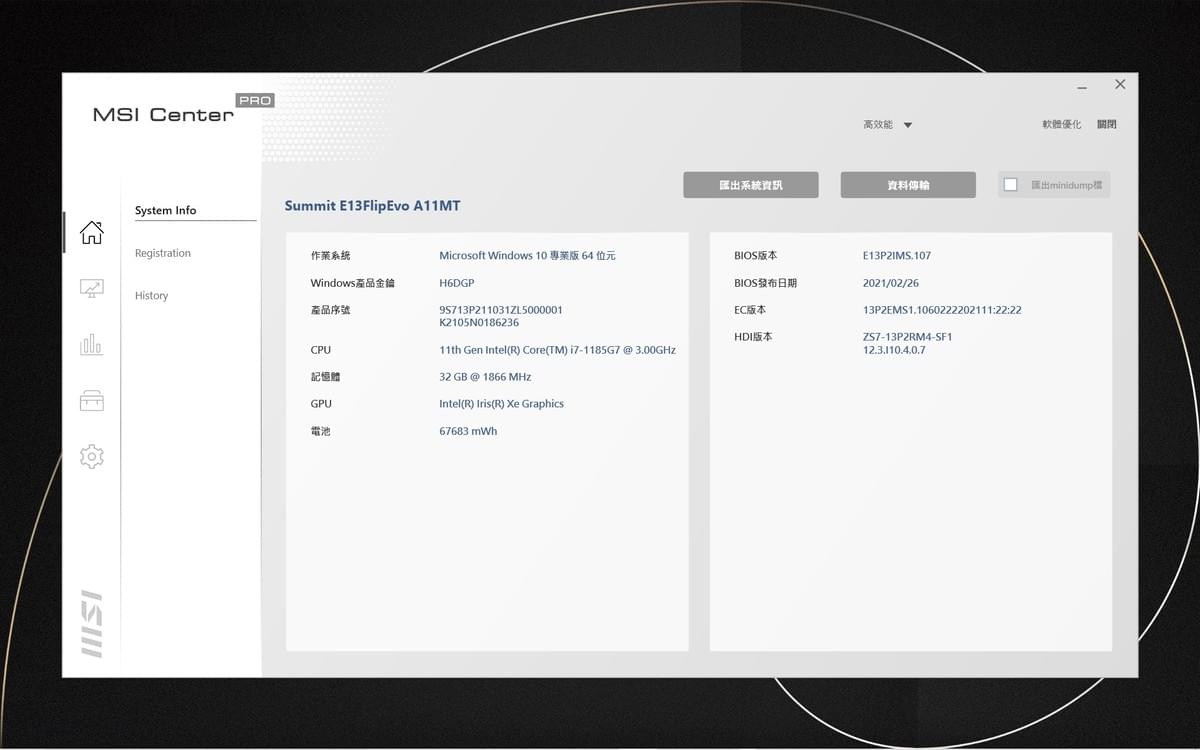Click the 匯出系統資訊 button
Screen dimensions: 1200x750
point(751,185)
